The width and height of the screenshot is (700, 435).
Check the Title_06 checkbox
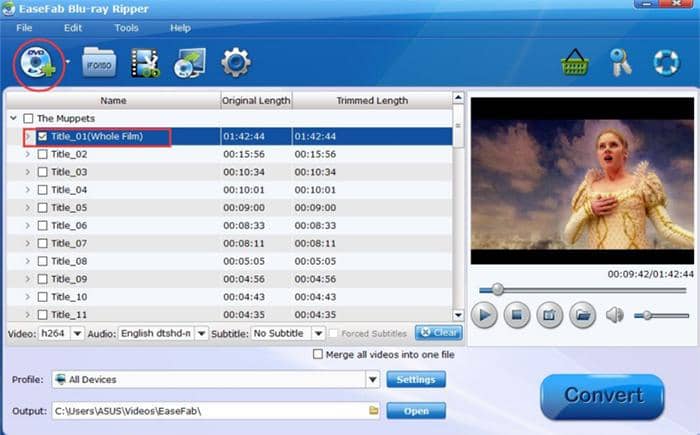coord(42,226)
